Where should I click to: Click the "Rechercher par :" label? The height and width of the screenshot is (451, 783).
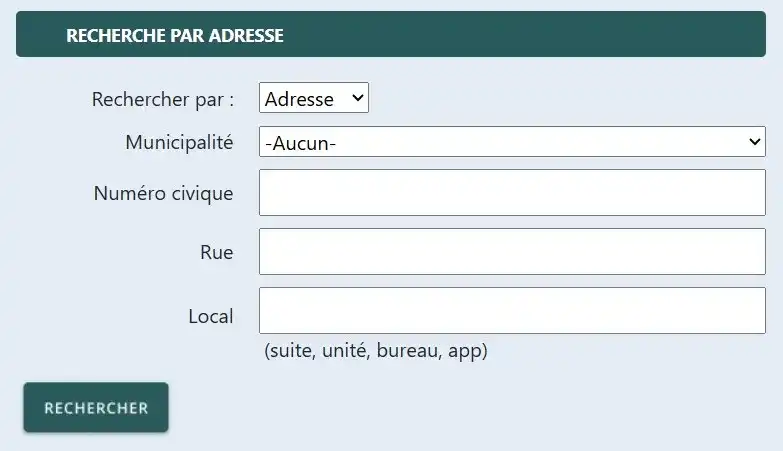pos(162,100)
